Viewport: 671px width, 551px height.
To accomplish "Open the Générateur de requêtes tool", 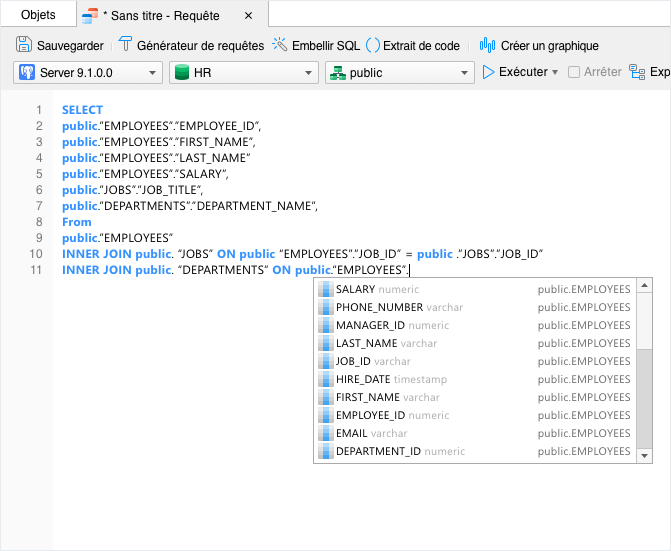I will point(191,45).
